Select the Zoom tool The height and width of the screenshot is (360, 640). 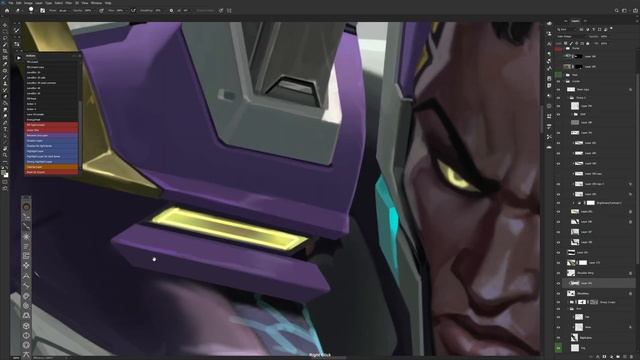pyautogui.click(x=5, y=156)
